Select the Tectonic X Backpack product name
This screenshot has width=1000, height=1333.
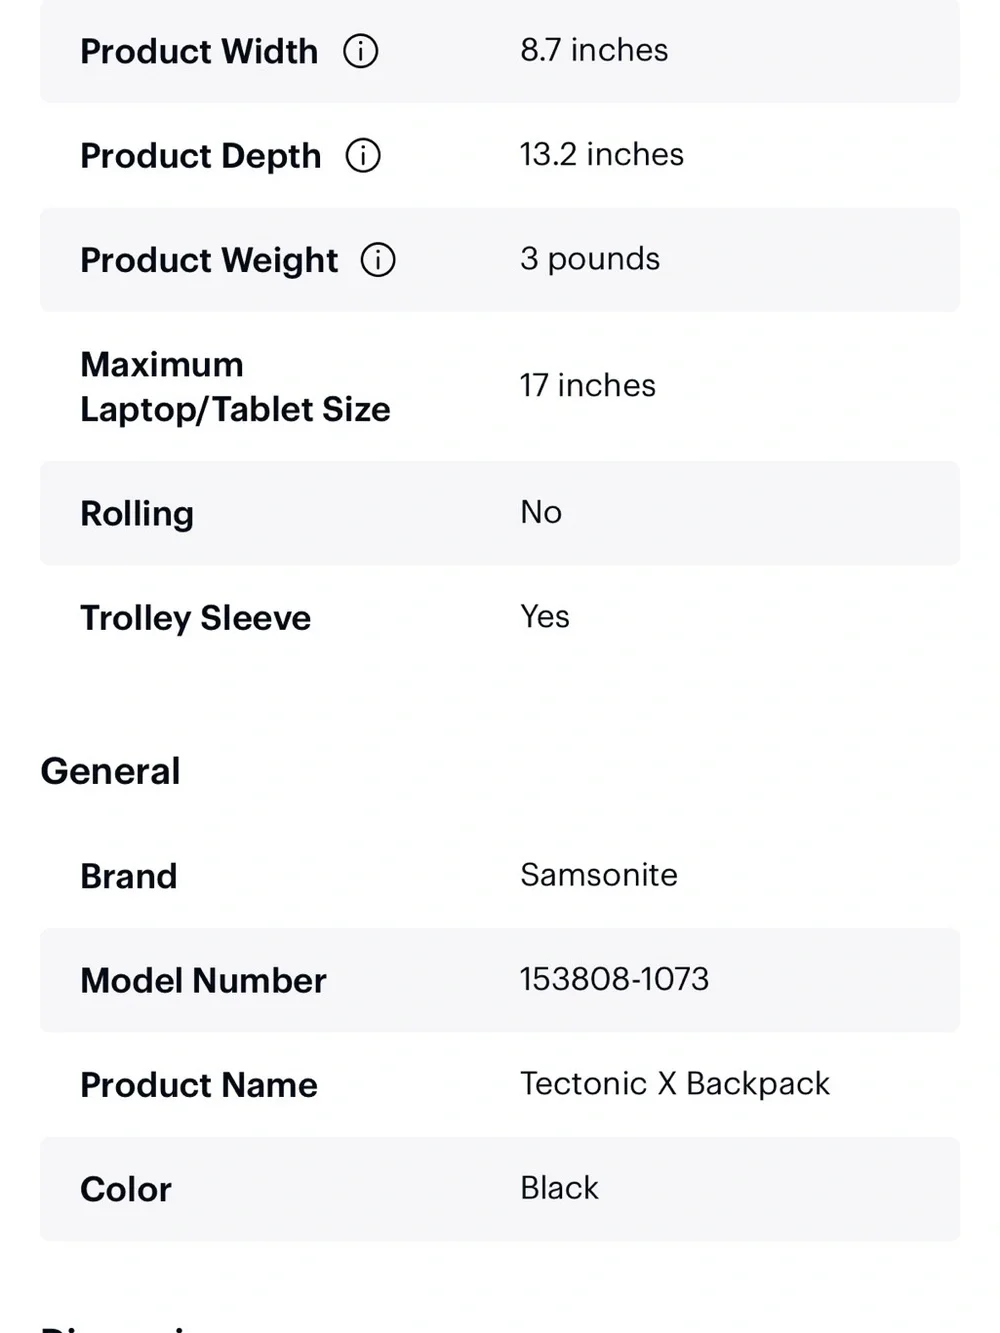tap(675, 1084)
